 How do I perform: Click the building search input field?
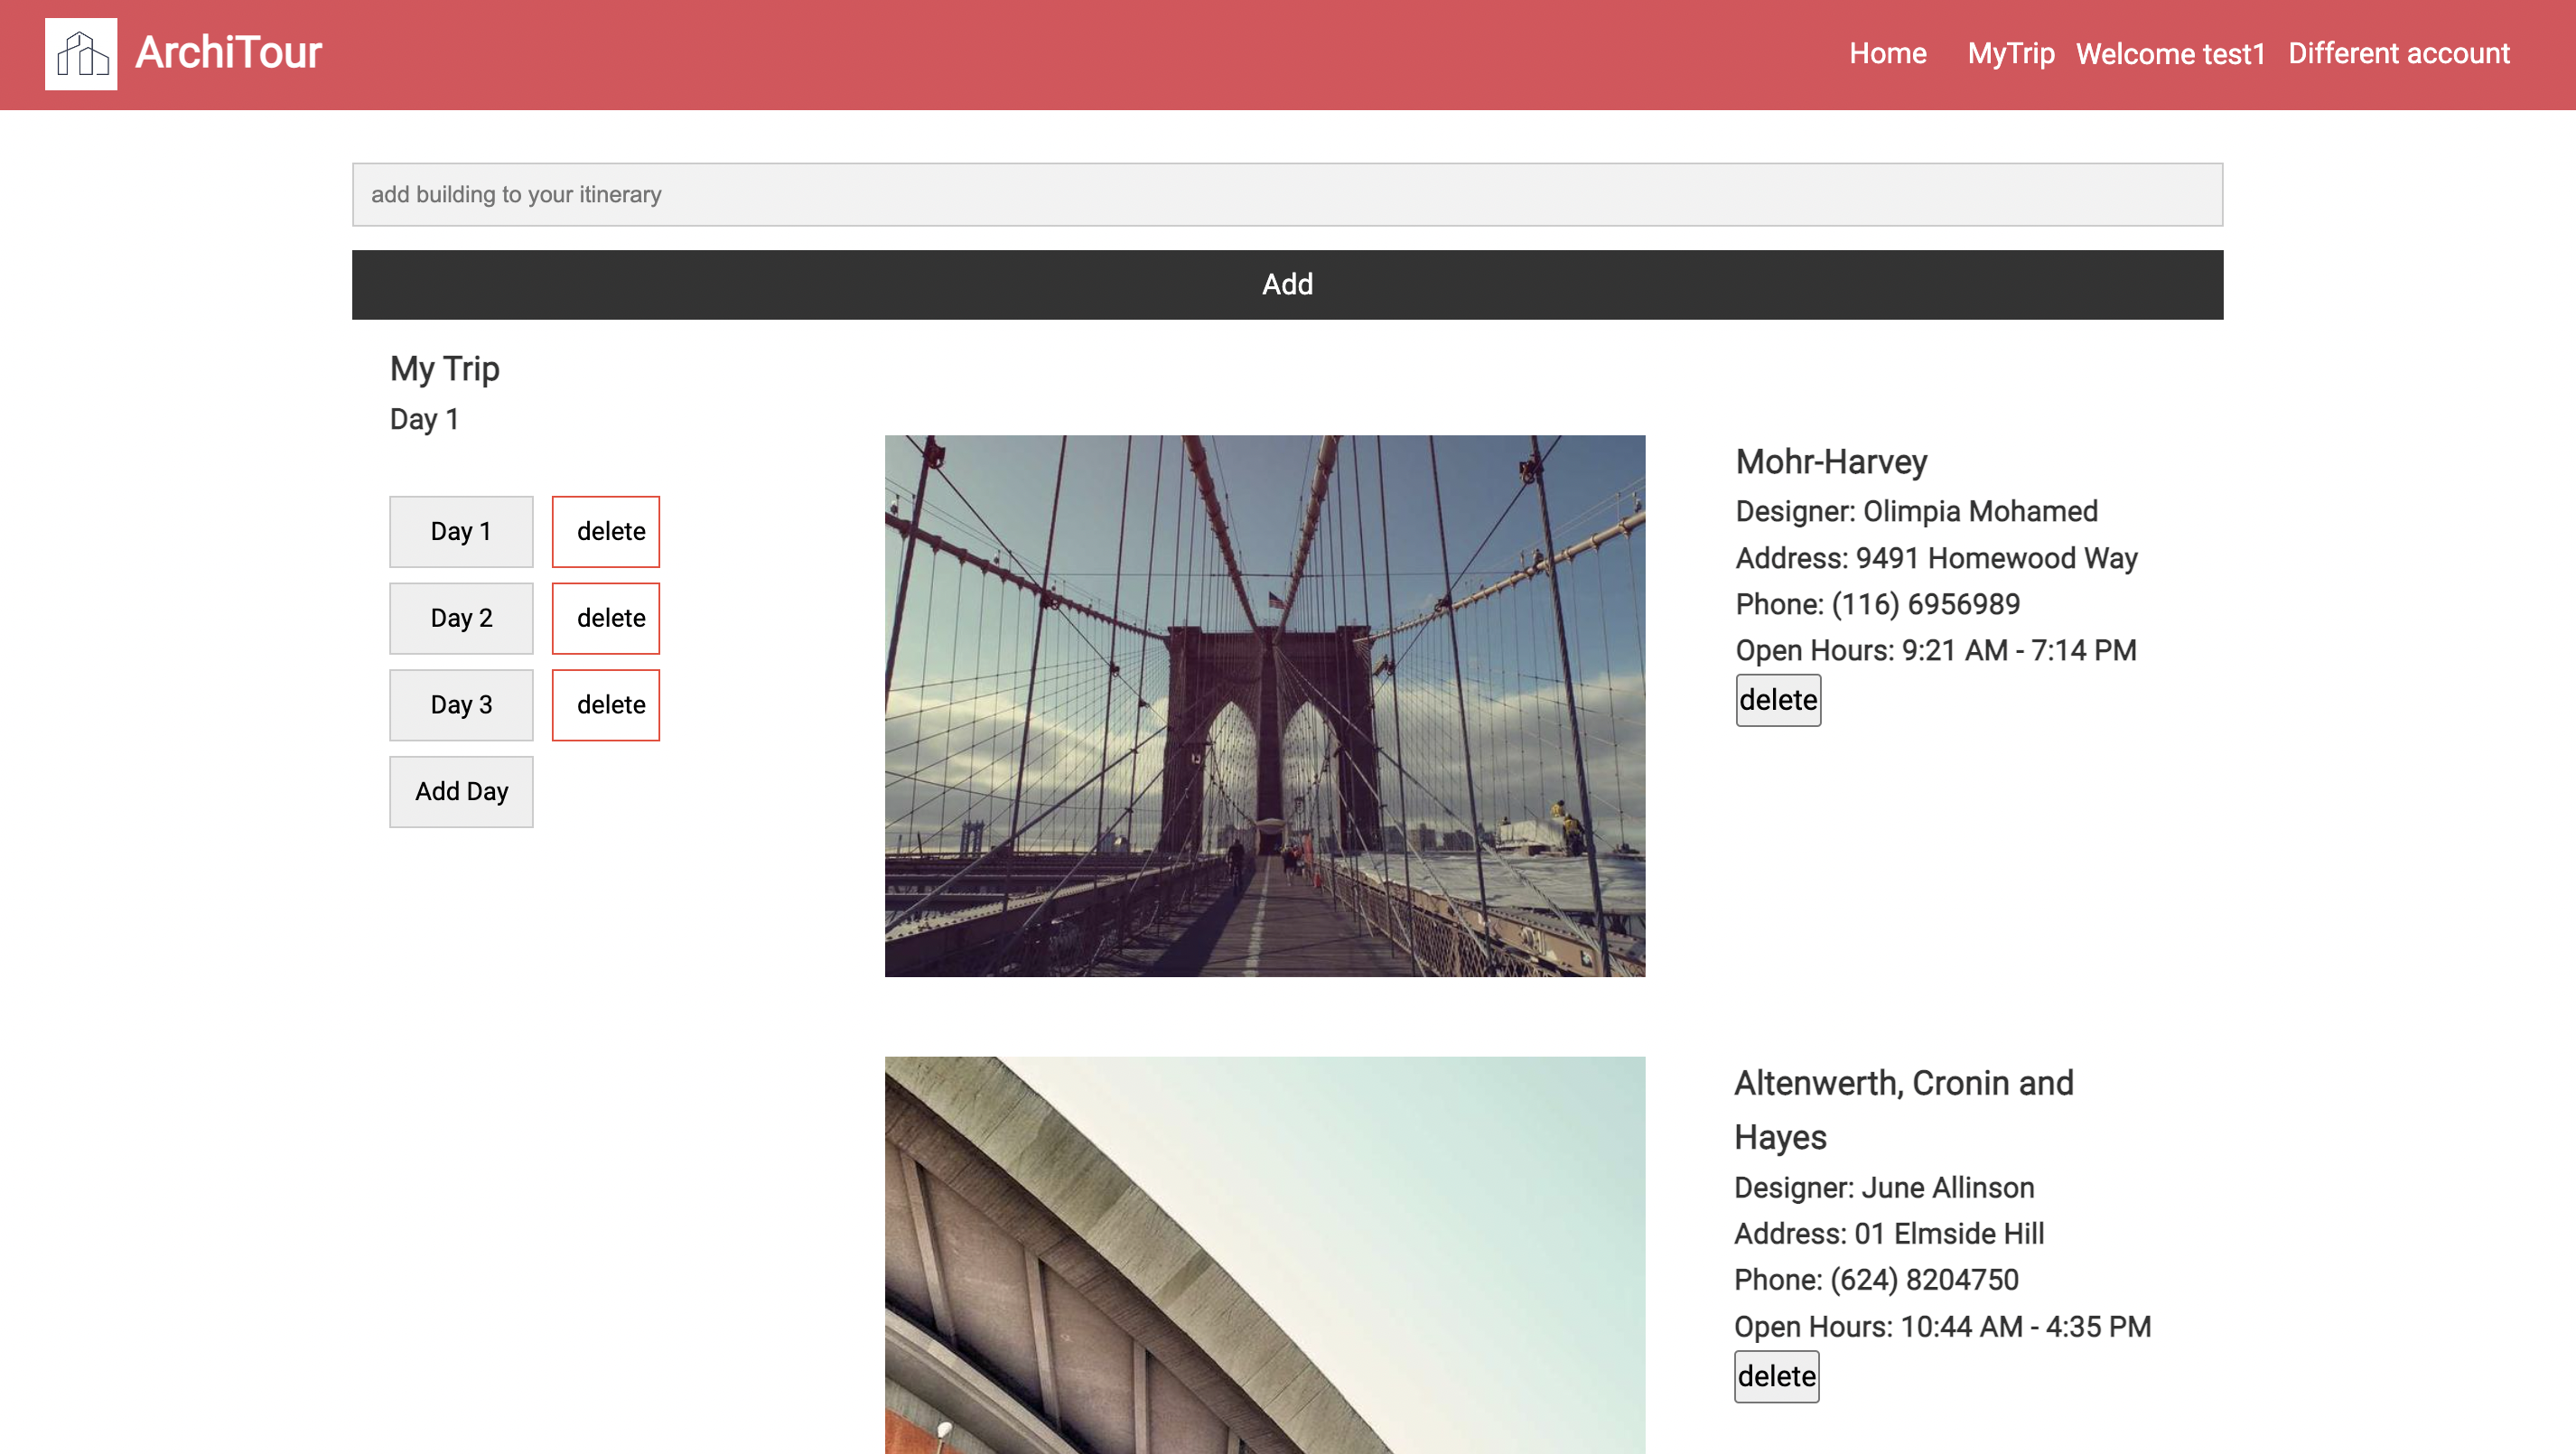1288,194
